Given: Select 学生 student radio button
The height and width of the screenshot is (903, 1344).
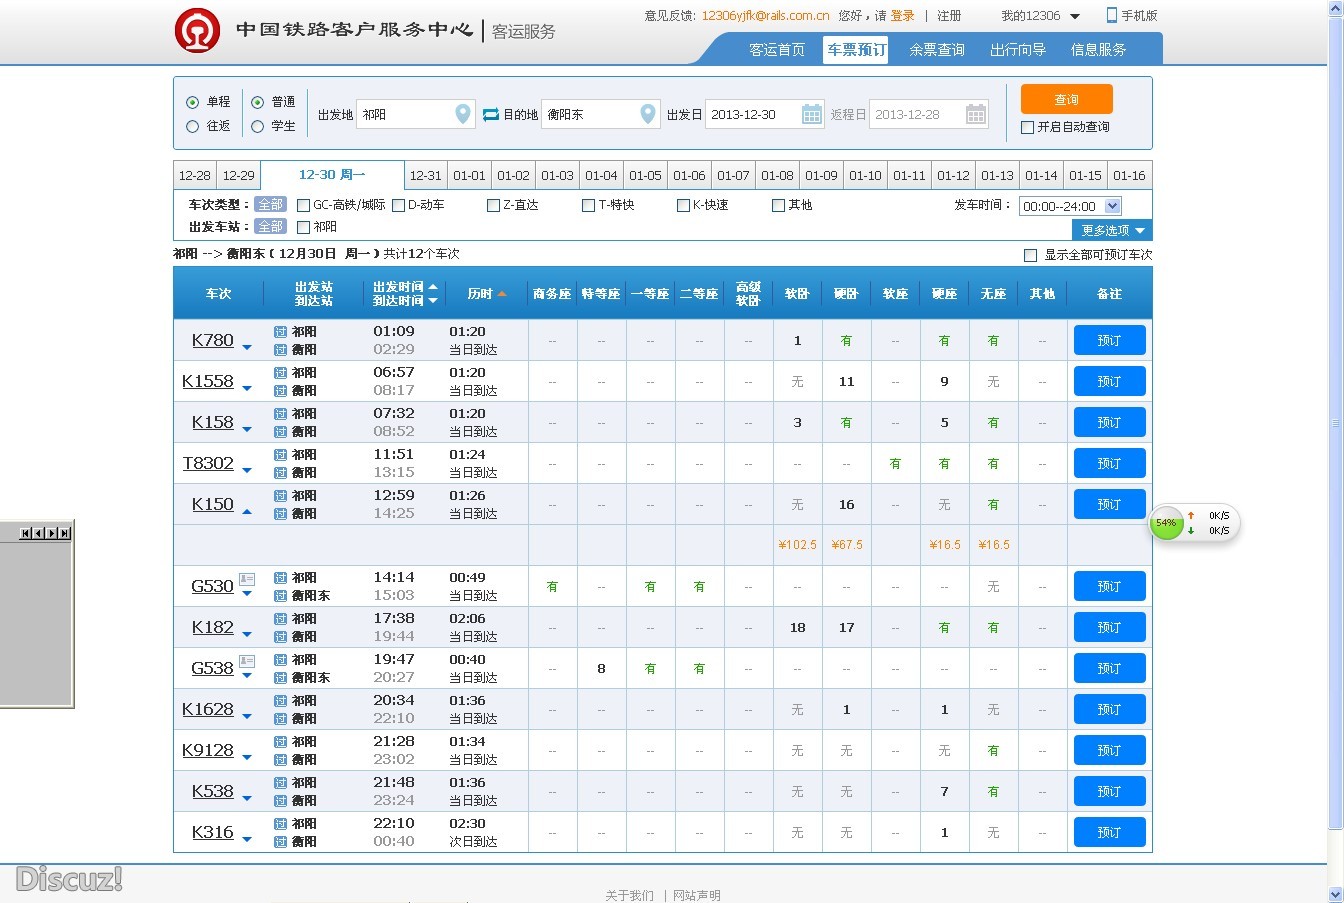Looking at the screenshot, I should point(258,126).
